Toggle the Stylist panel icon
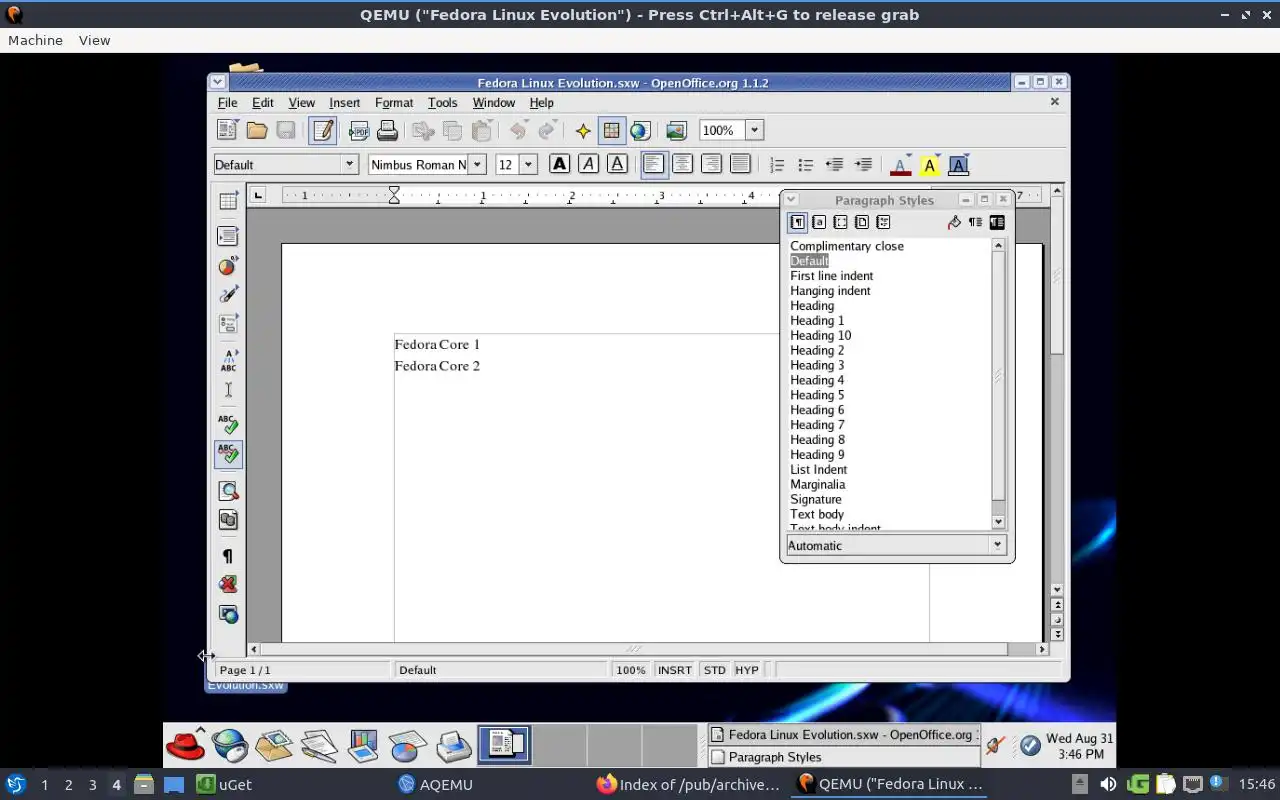 [612, 130]
